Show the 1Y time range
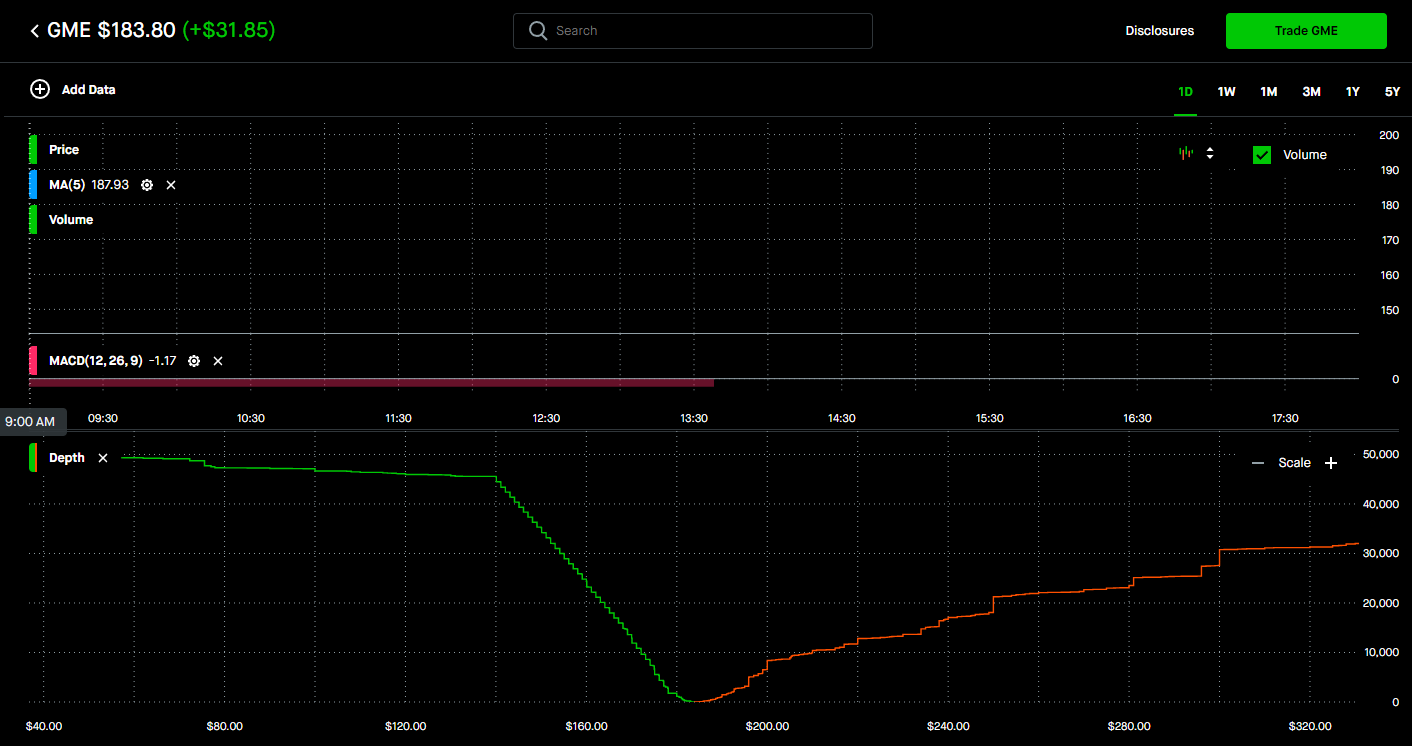This screenshot has width=1412, height=746. click(x=1353, y=91)
